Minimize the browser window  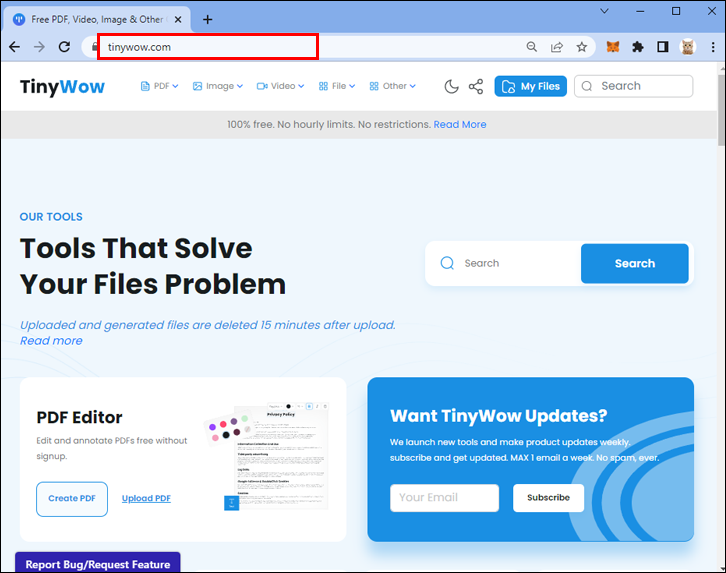[640, 11]
